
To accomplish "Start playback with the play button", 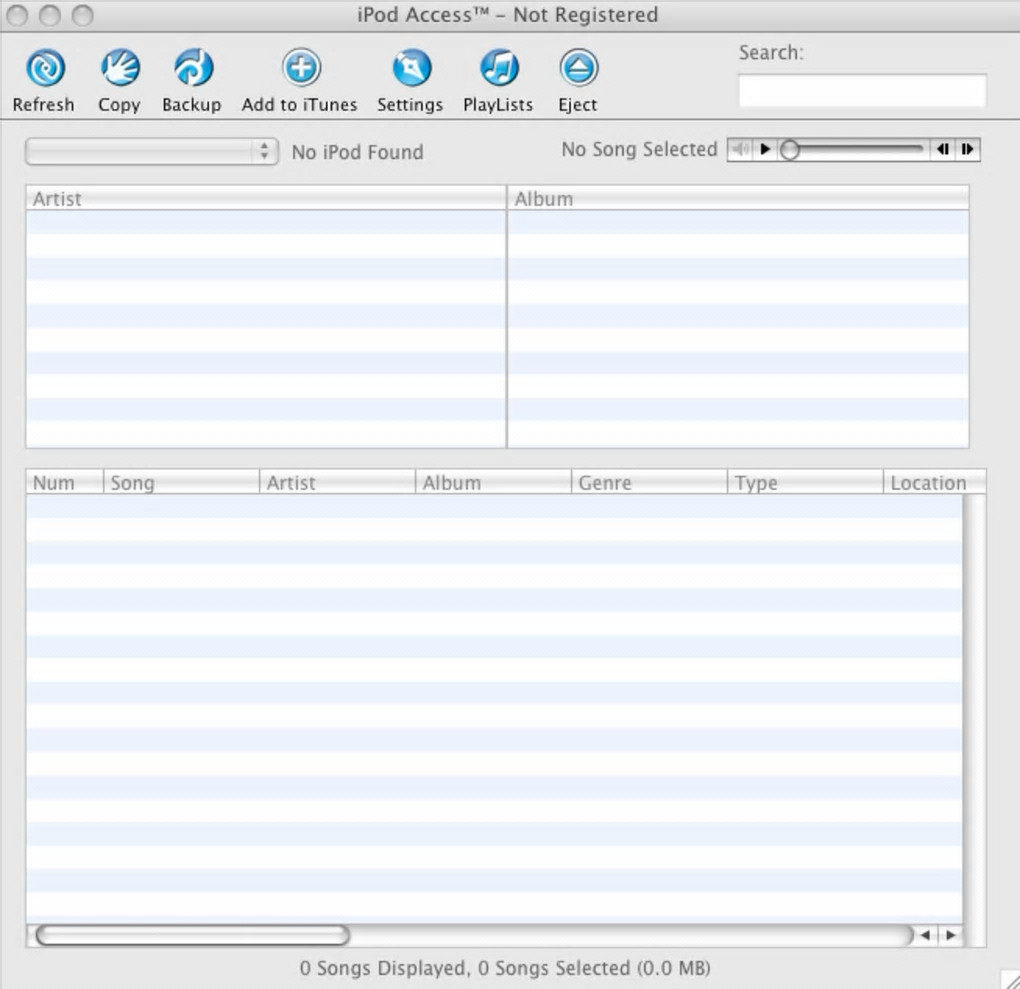I will (x=765, y=150).
